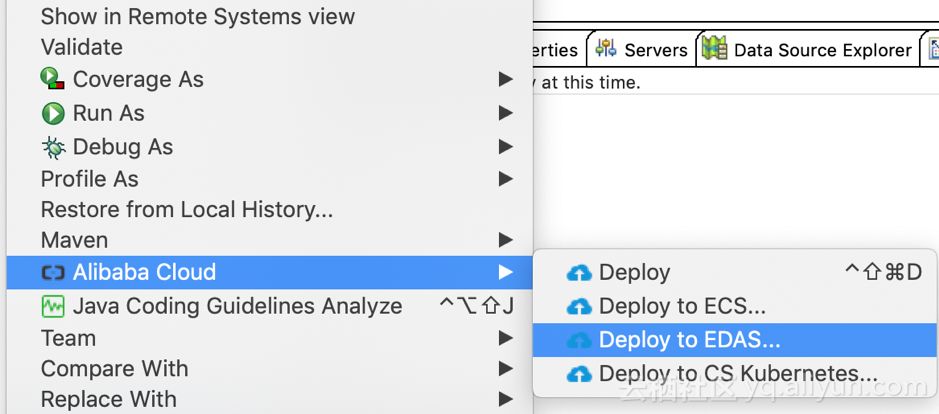This screenshot has width=939, height=414.
Task: Click the Alibaba Cloud logo icon
Action: pos(52,272)
